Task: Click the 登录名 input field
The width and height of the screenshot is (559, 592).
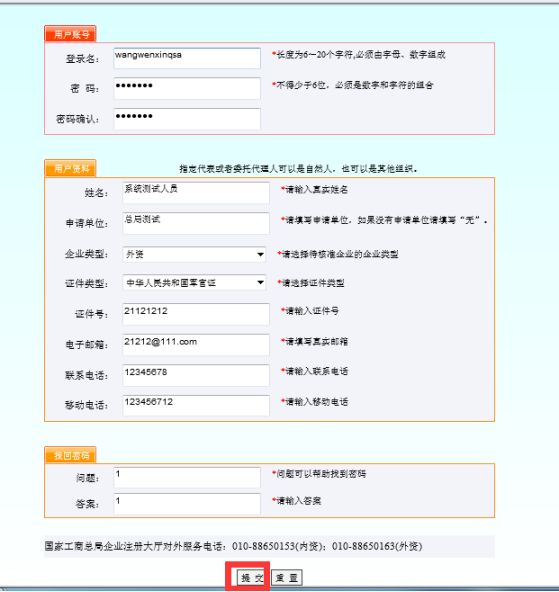Action: [187, 58]
